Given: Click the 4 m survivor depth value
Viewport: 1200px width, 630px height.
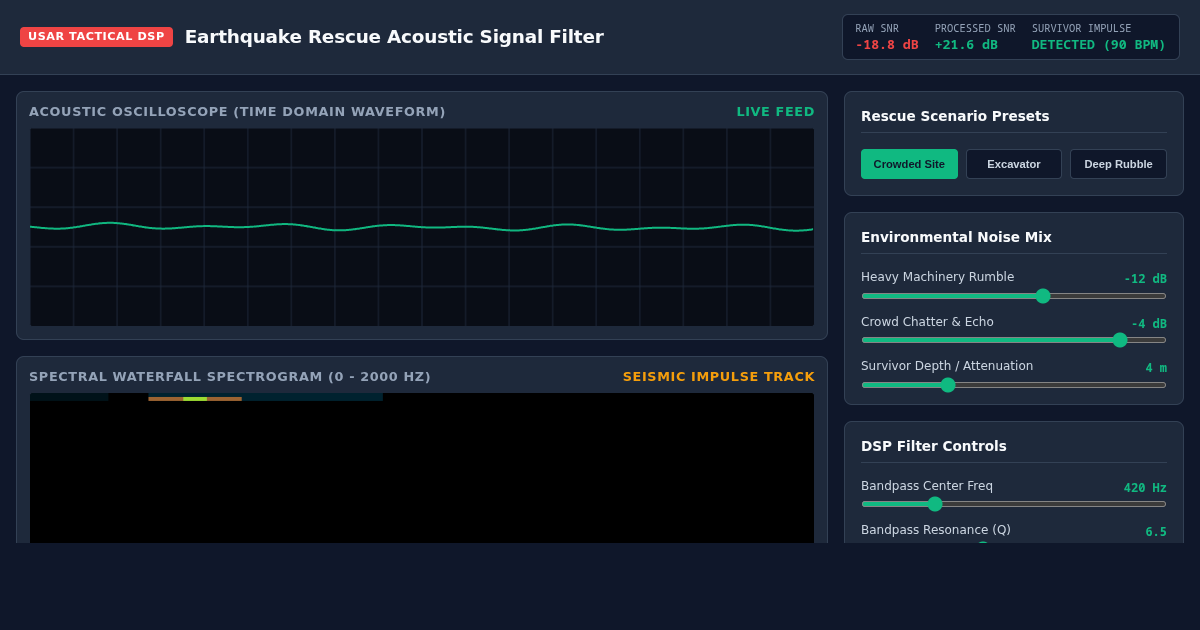Looking at the screenshot, I should click(x=1156, y=368).
